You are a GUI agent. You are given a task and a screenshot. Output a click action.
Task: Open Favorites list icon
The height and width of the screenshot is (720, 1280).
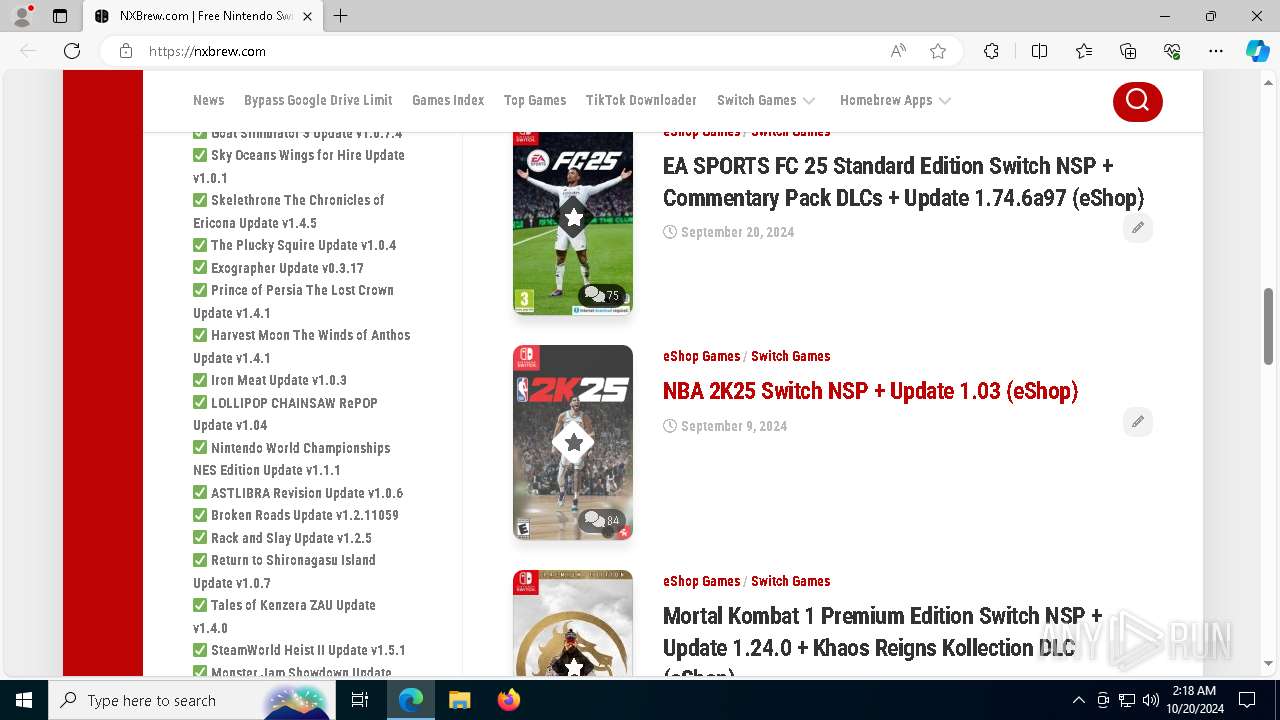1084,51
